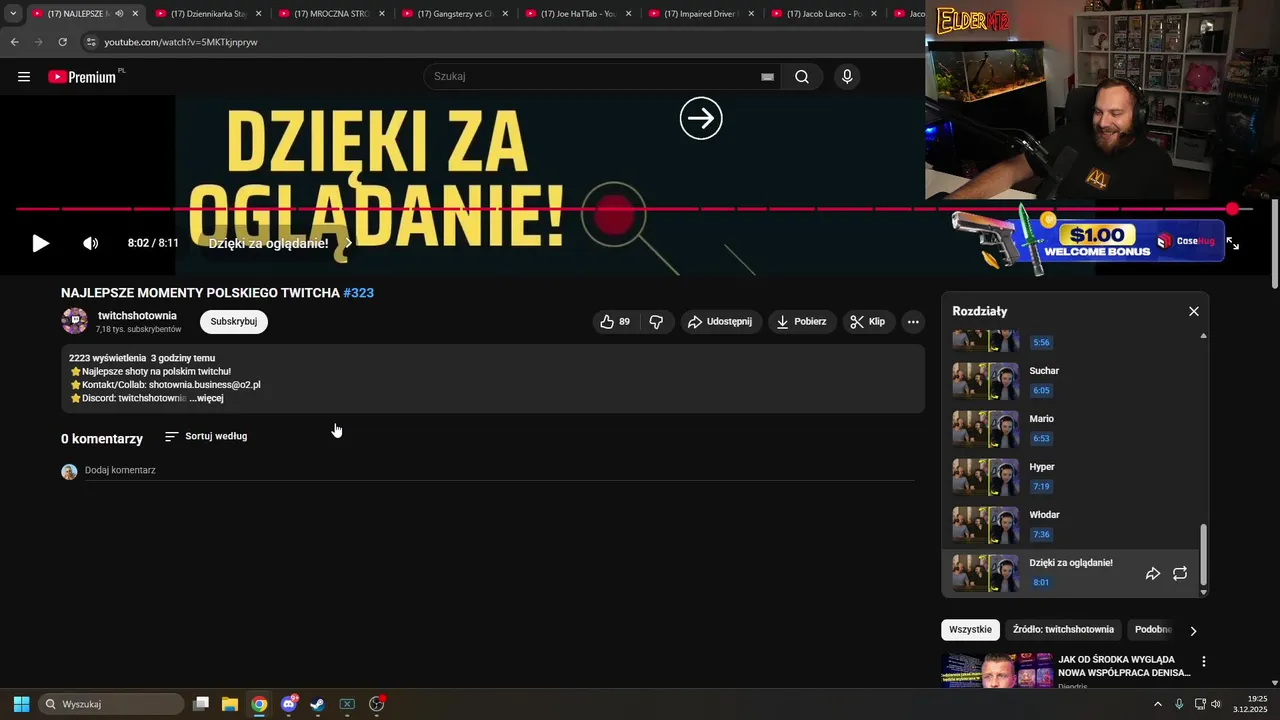Viewport: 1280px width, 720px height.
Task: Close the 'Jacob Lanco' browser tab
Action: [874, 14]
